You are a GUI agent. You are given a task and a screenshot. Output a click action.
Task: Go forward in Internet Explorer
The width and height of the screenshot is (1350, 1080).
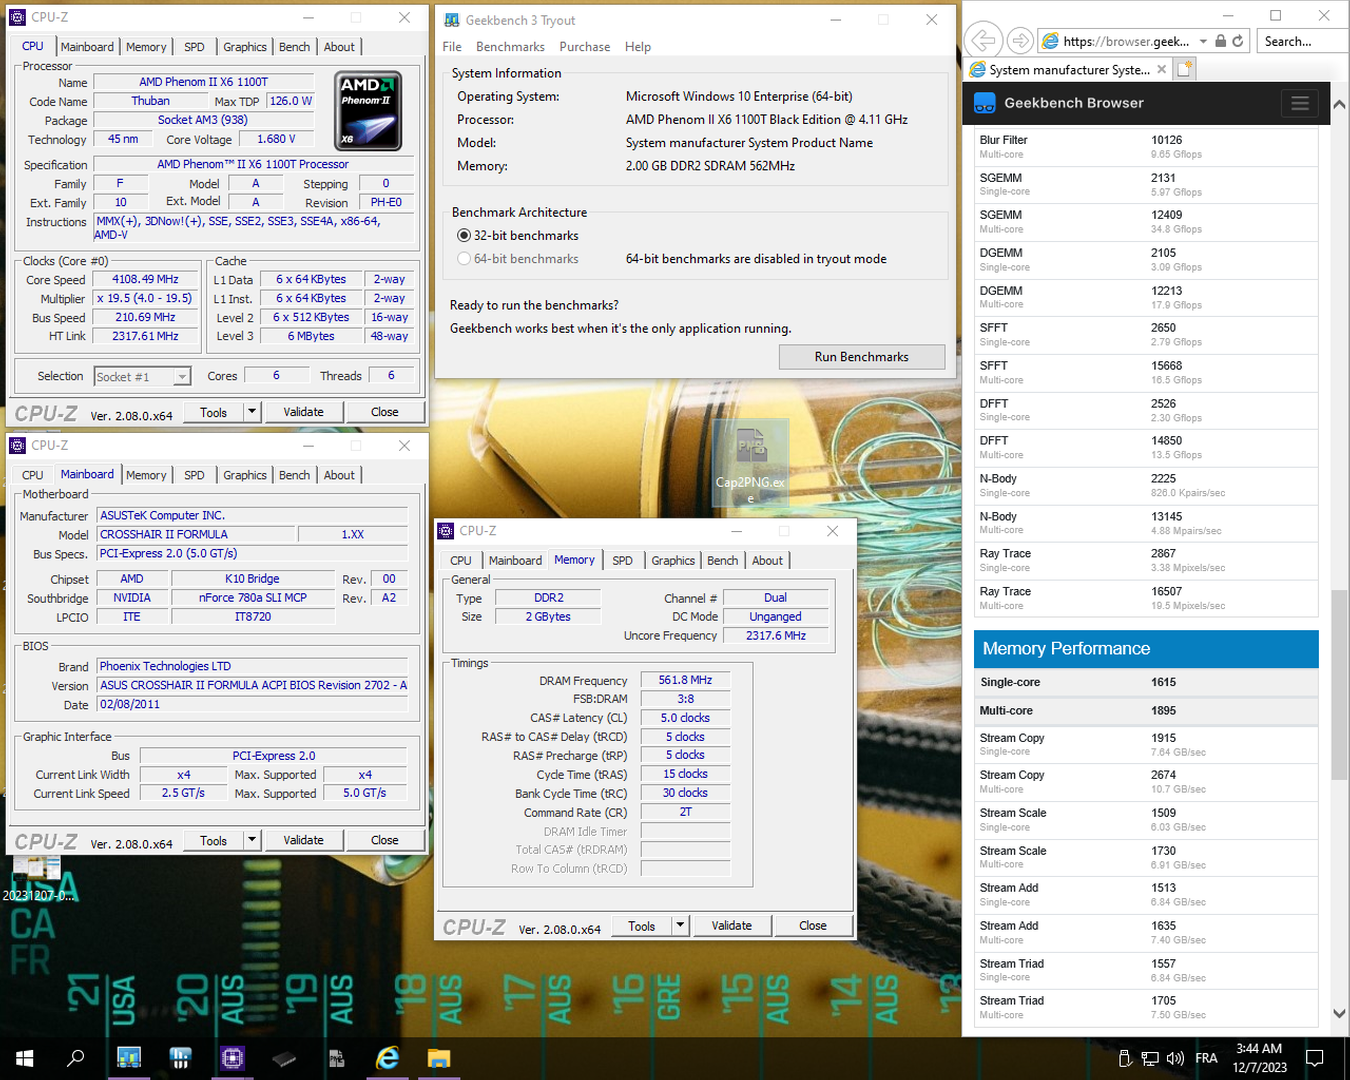(1019, 41)
